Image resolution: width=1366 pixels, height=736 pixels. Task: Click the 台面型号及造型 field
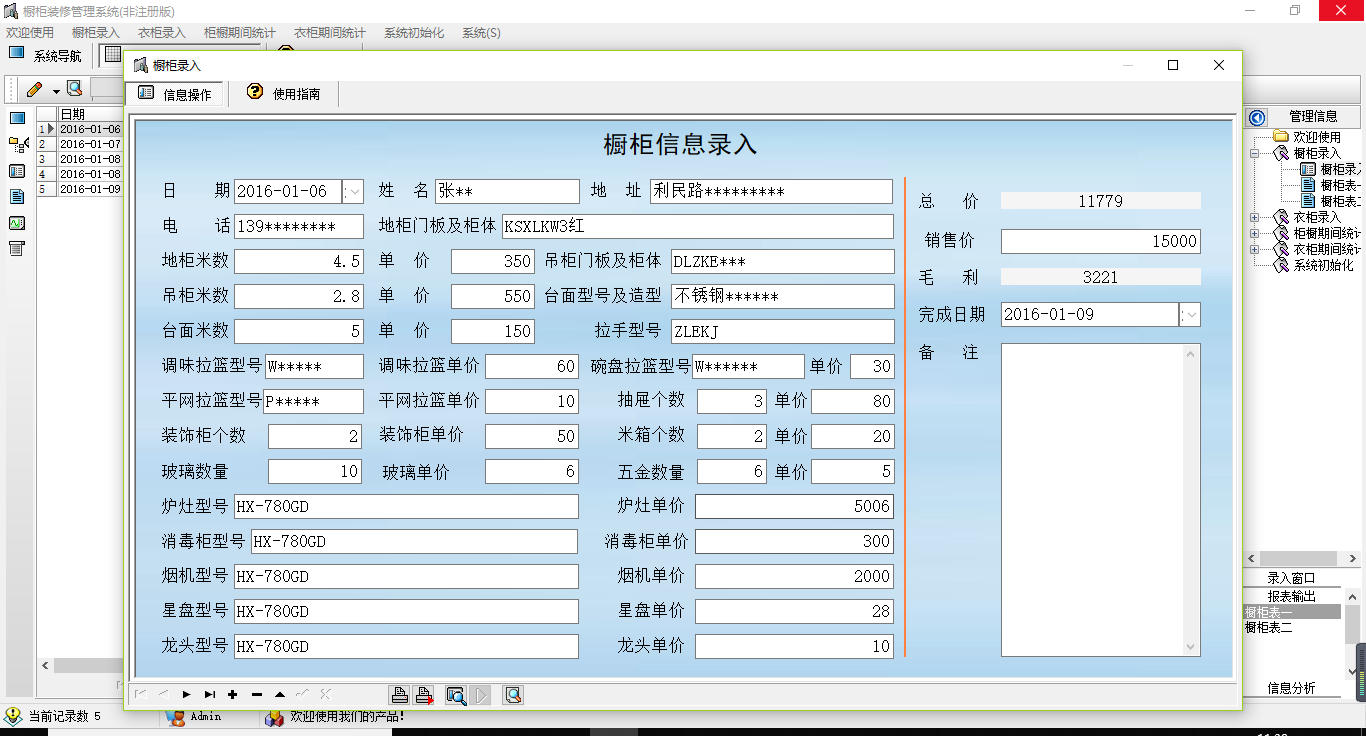coord(783,296)
